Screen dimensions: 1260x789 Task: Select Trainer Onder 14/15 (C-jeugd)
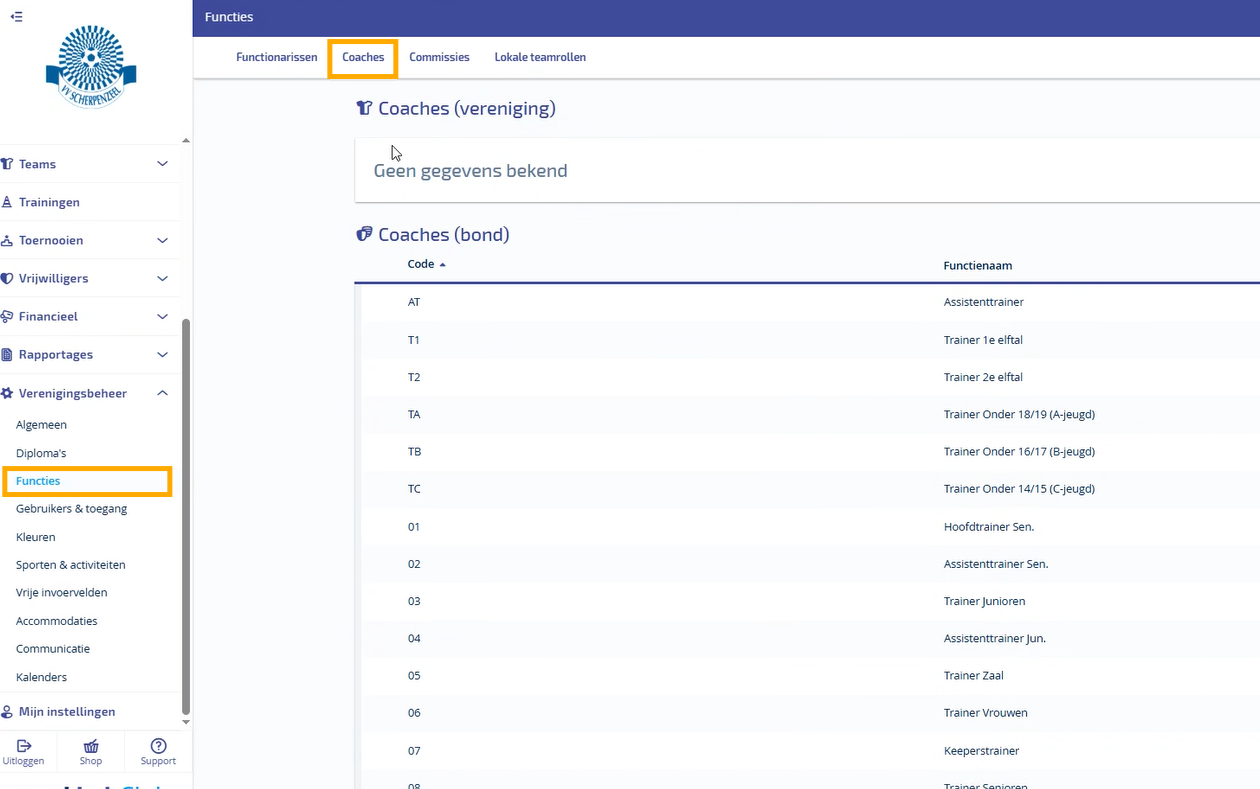(x=807, y=489)
